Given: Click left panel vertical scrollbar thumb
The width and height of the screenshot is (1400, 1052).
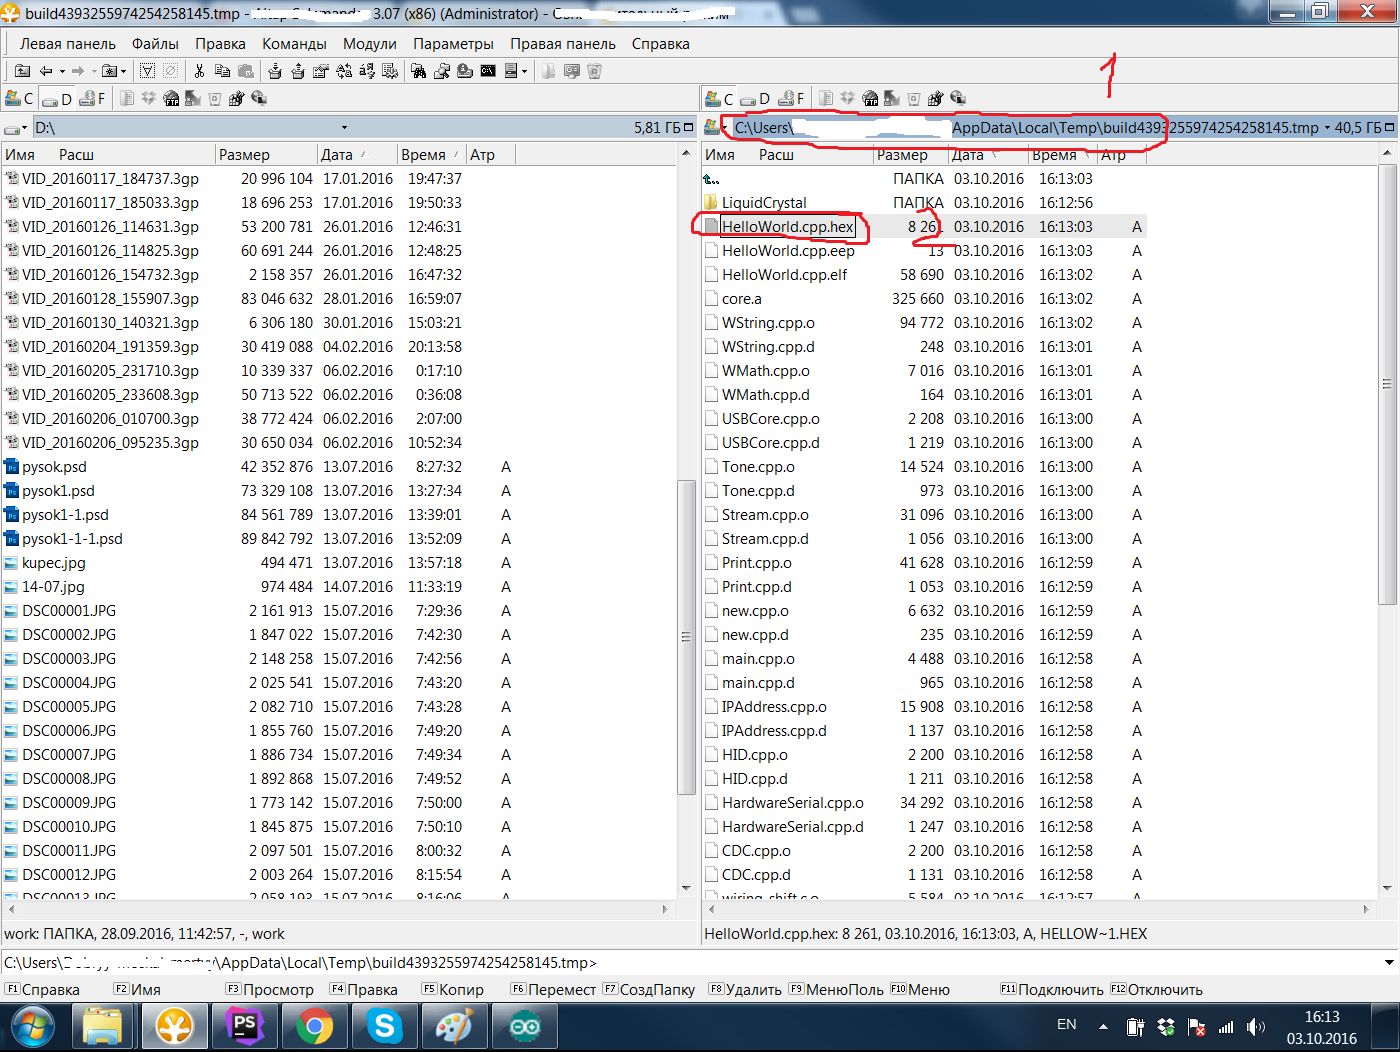Looking at the screenshot, I should point(686,637).
